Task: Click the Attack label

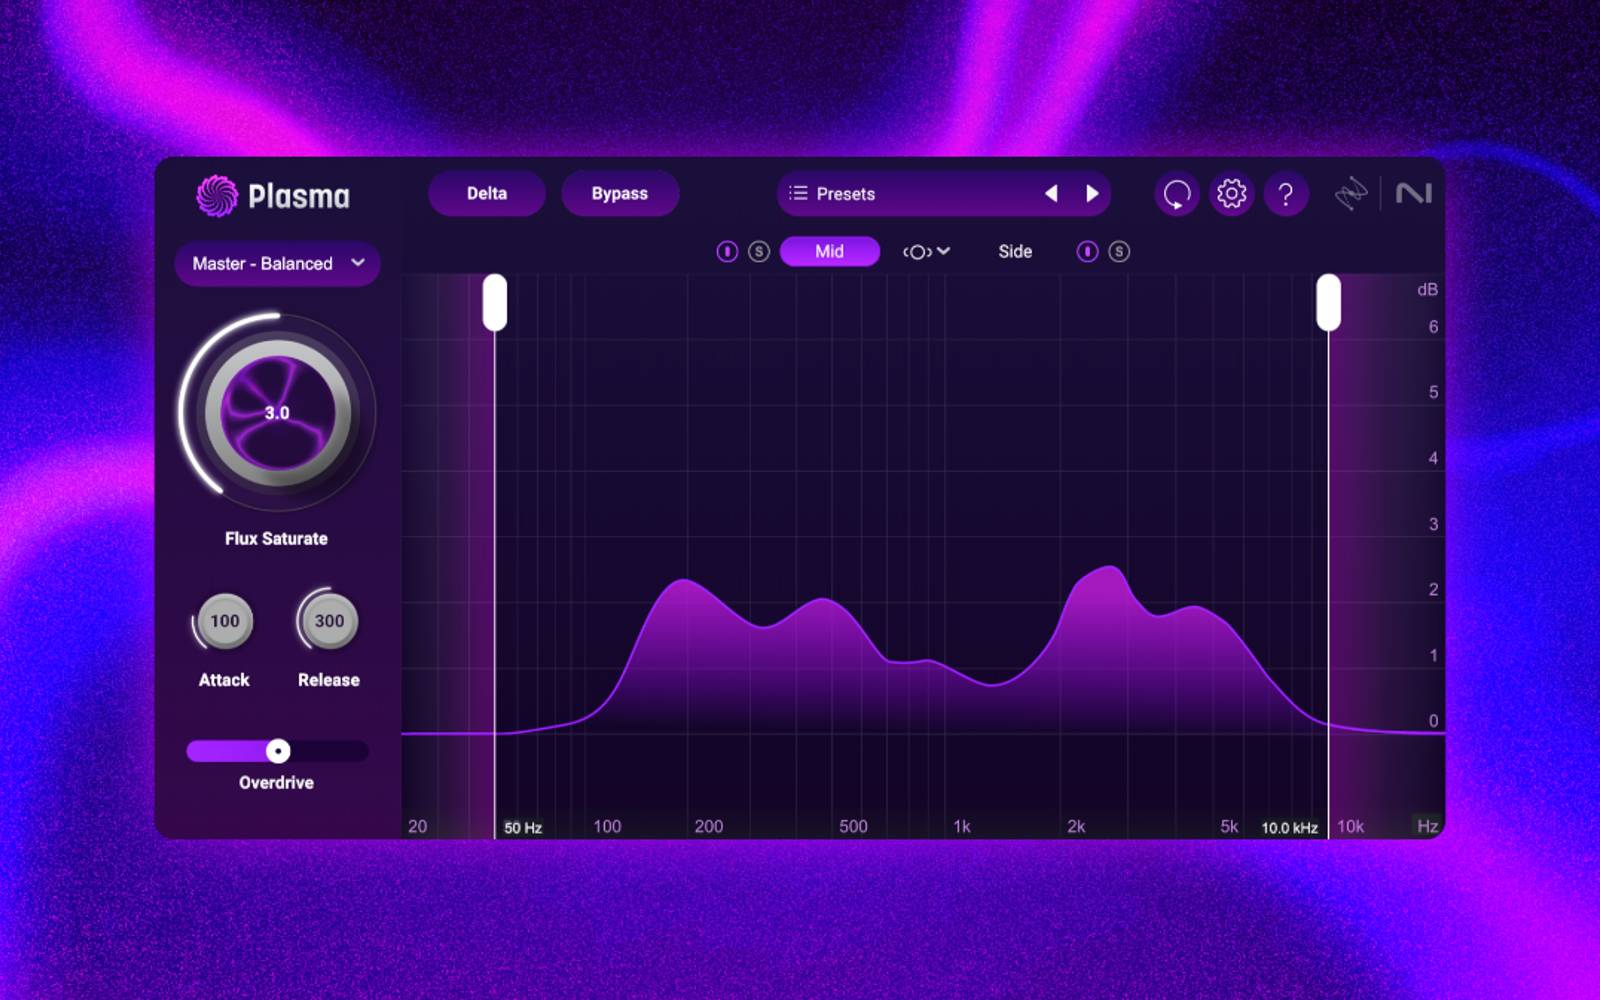Action: tap(224, 680)
